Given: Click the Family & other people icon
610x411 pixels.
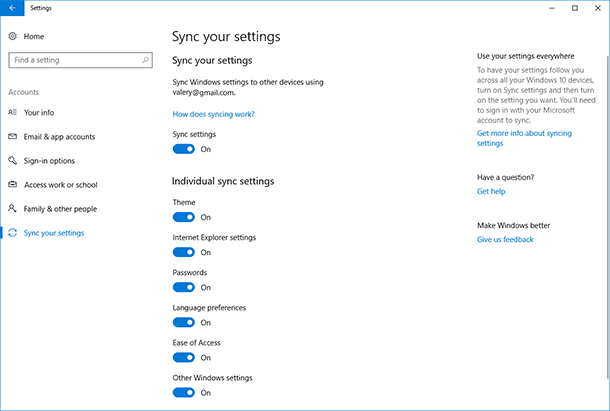Looking at the screenshot, I should (12, 208).
